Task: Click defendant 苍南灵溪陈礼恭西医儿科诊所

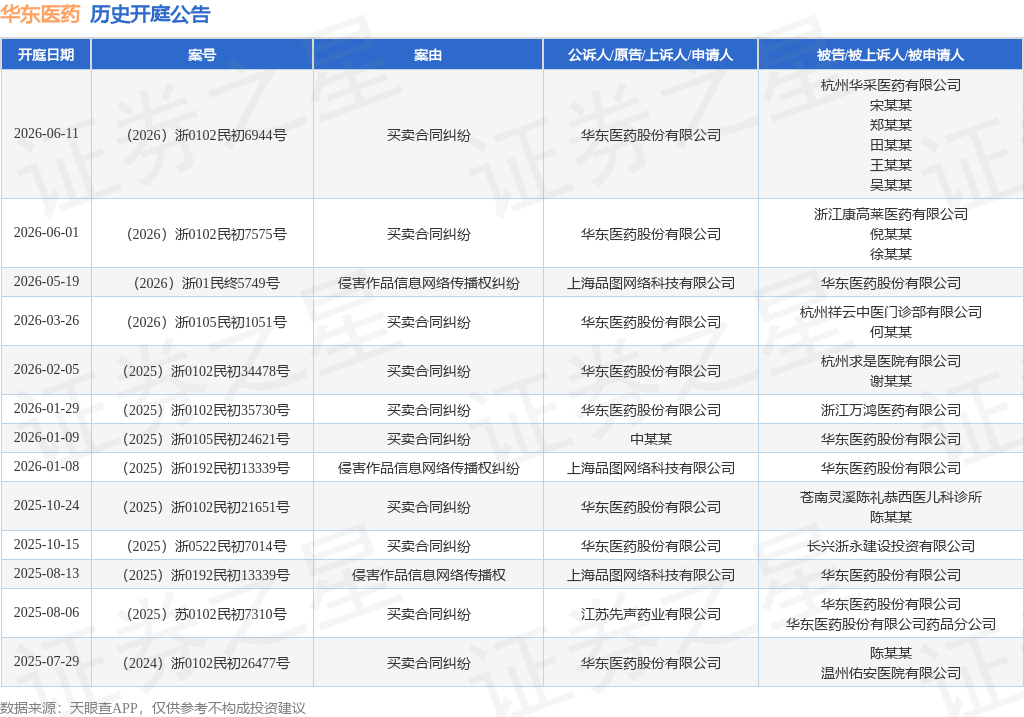Action: (x=891, y=497)
